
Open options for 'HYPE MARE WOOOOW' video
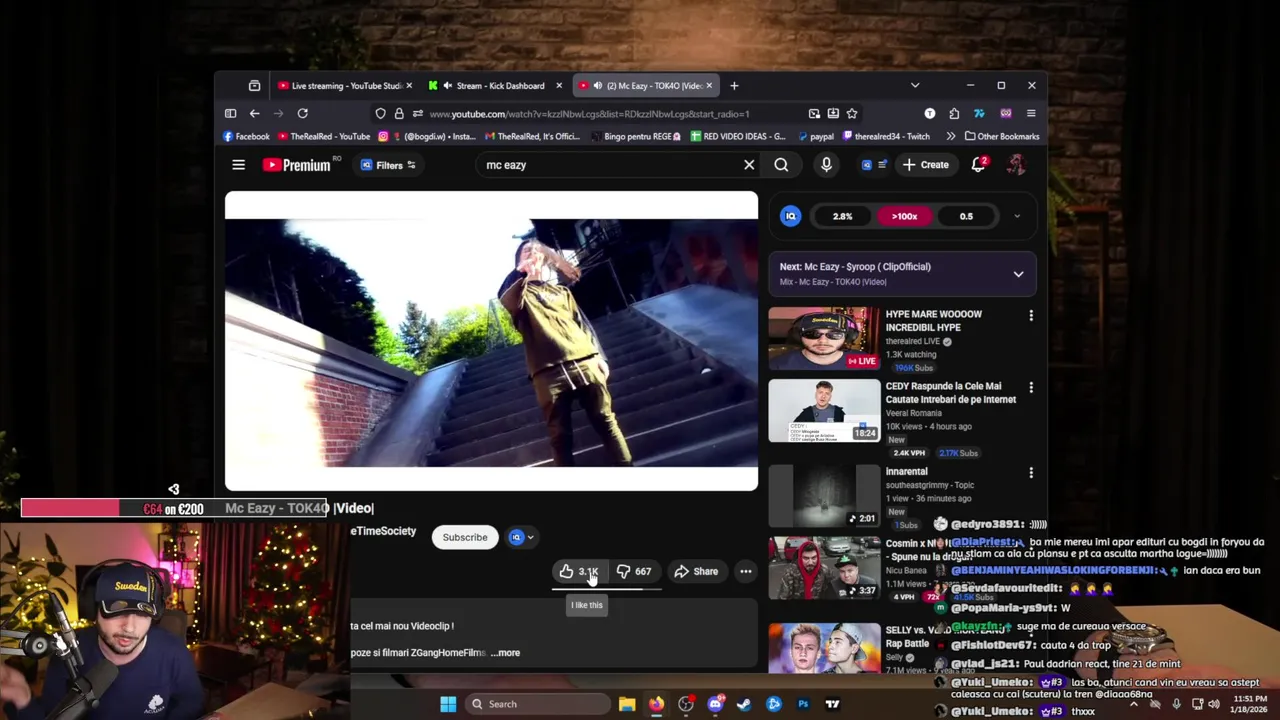pos(1031,316)
